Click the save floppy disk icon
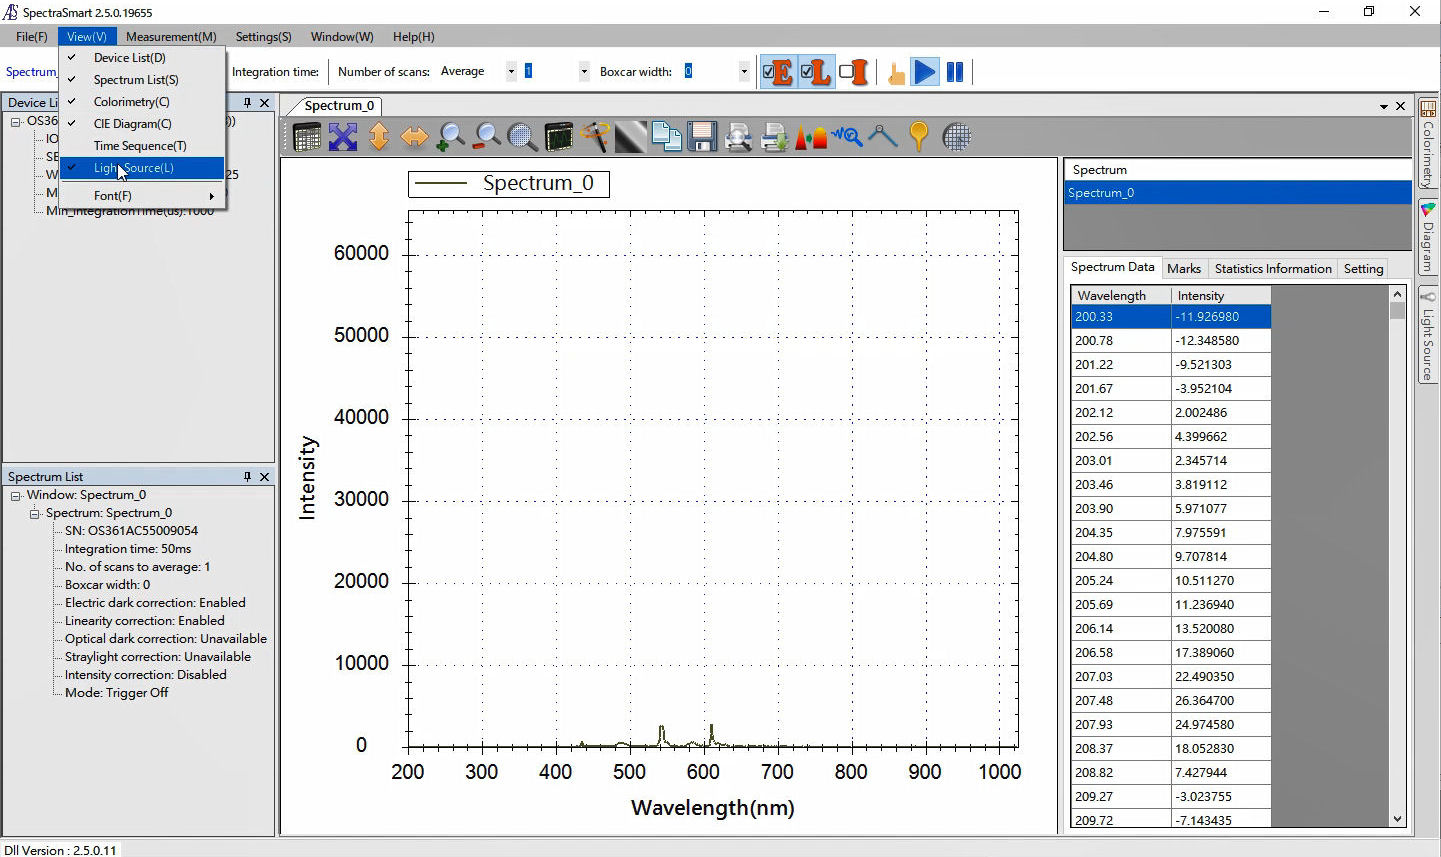 702,137
